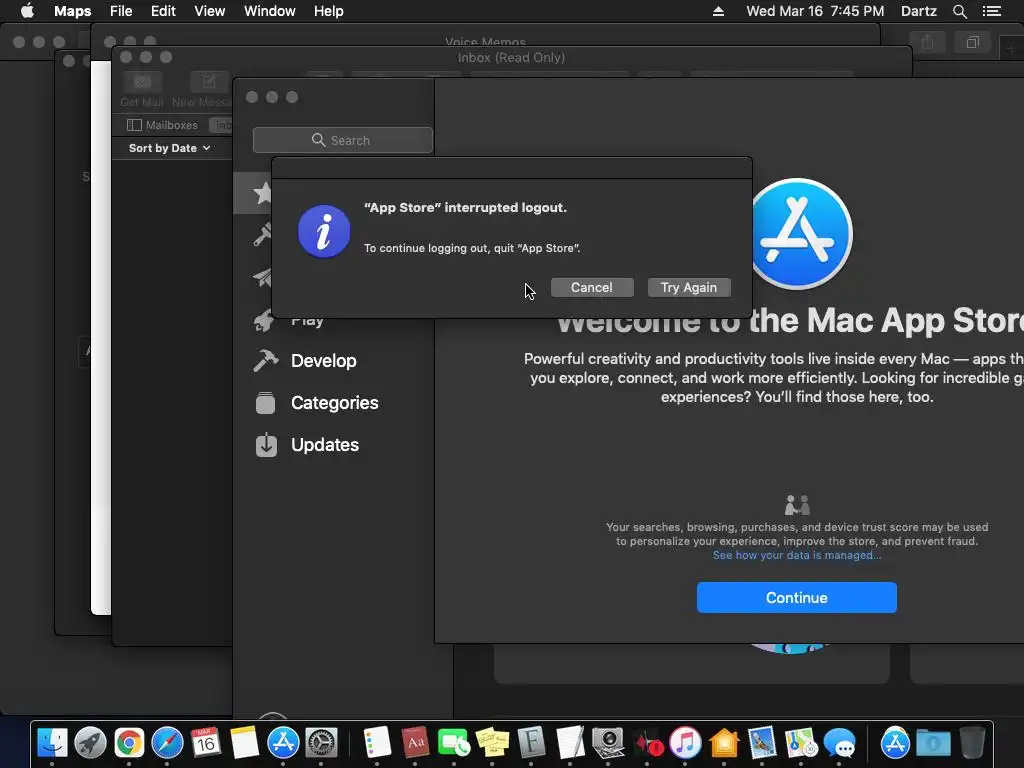
Task: Launch Google Chrome from the Dock
Action: coord(129,743)
